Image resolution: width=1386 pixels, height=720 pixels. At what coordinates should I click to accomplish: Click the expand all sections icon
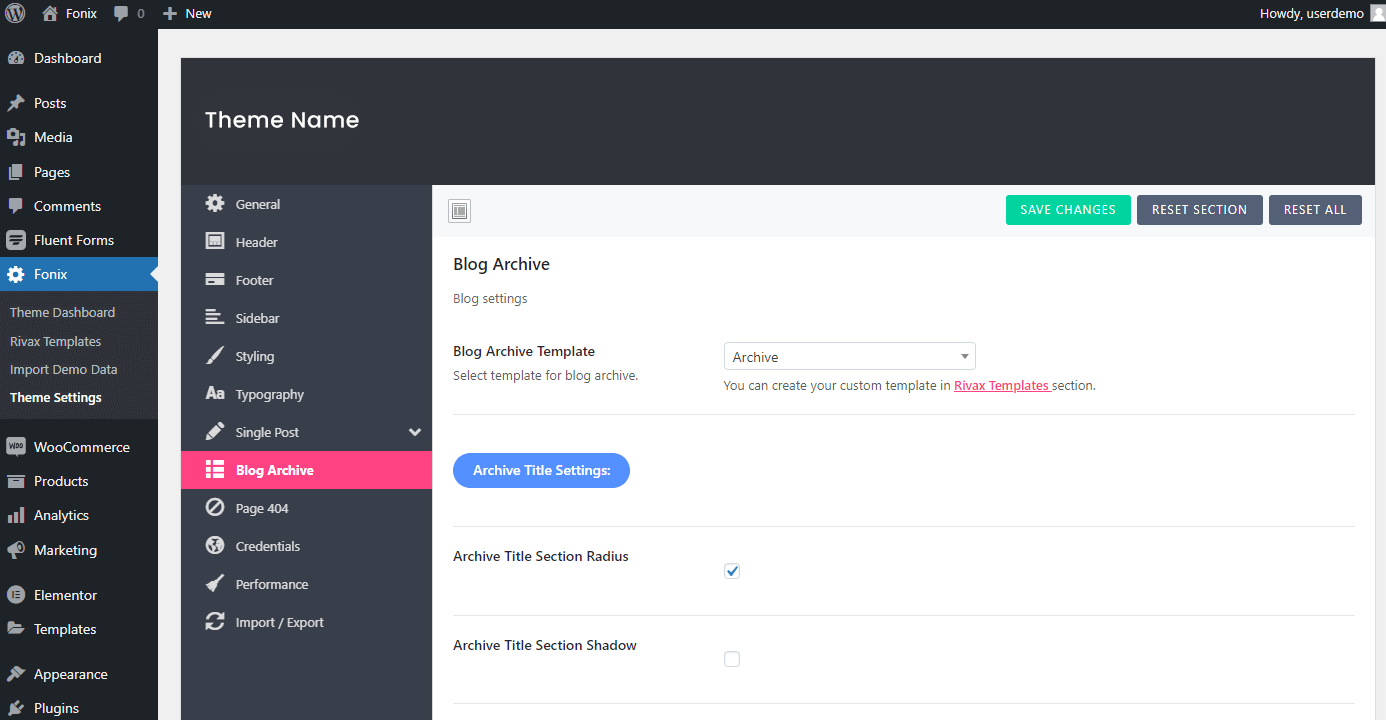(459, 210)
